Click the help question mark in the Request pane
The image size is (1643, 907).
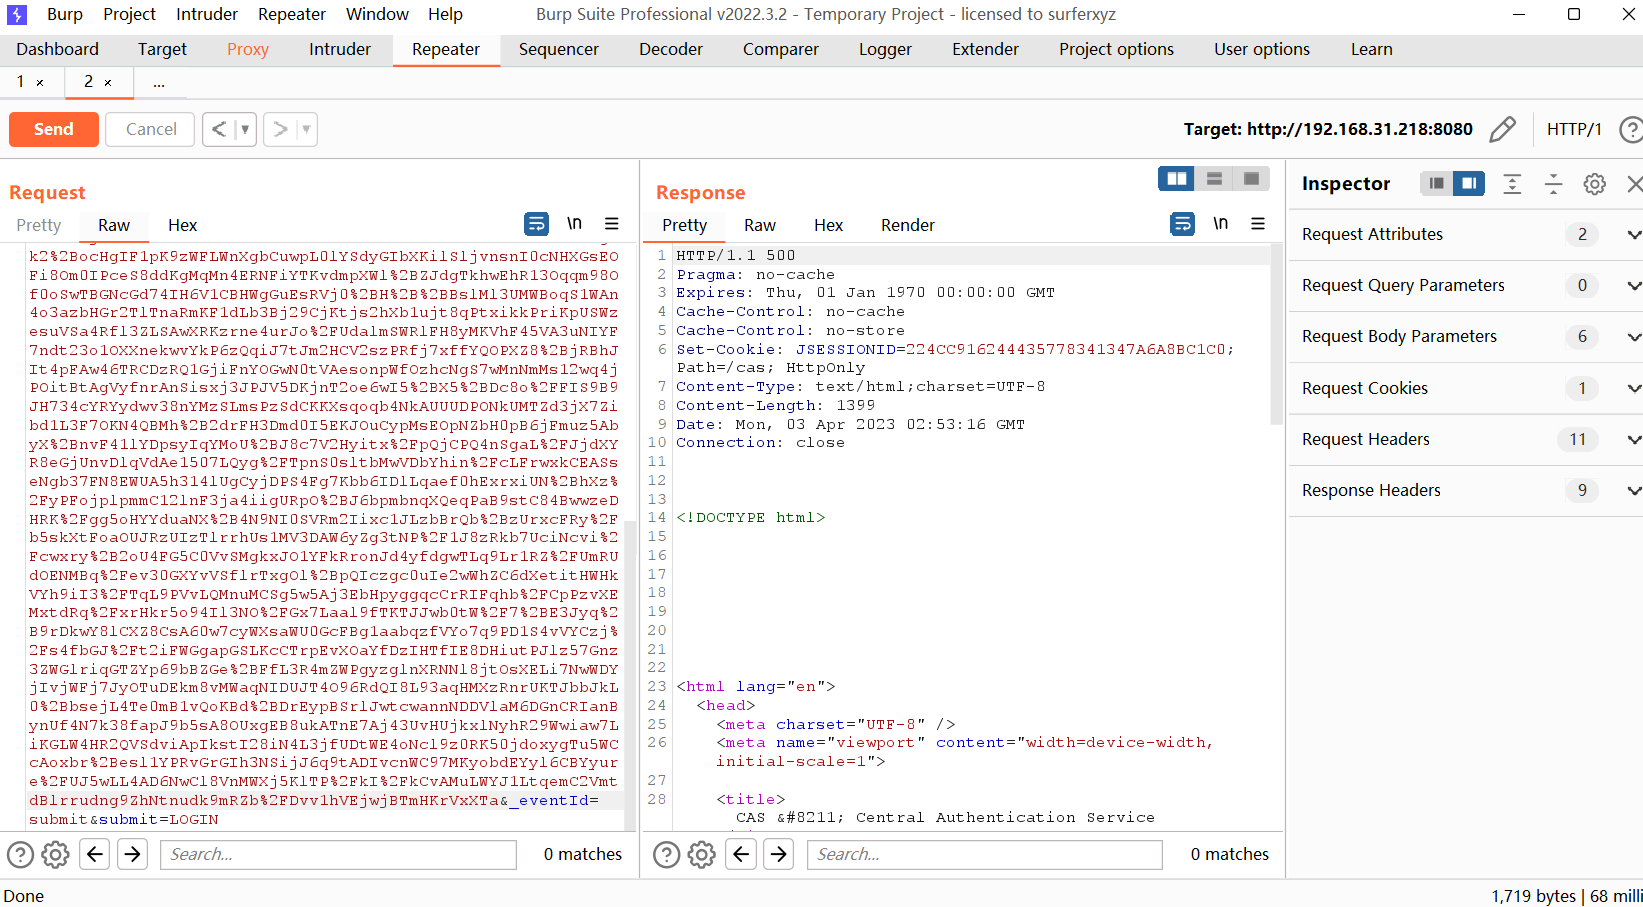coord(20,854)
